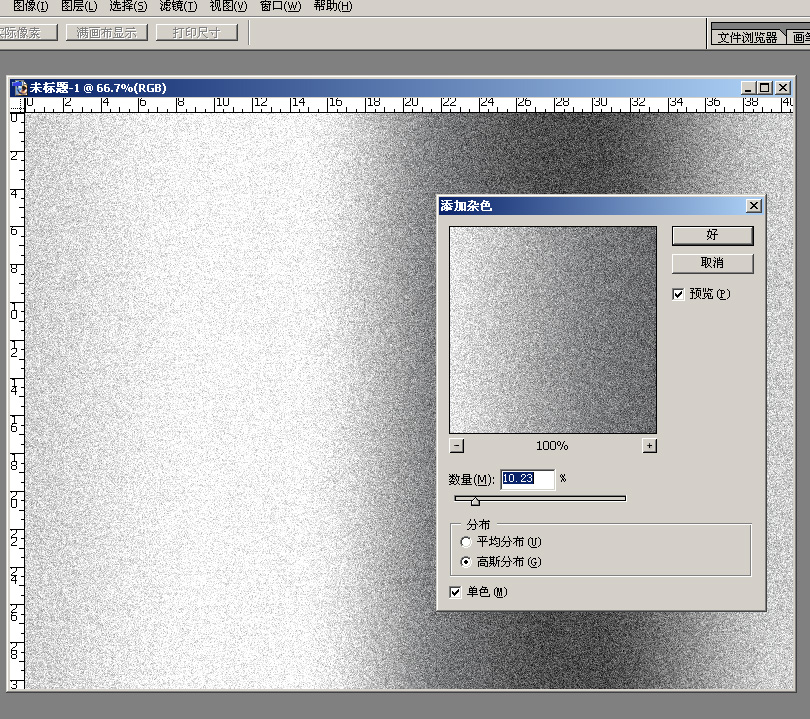
Task: Open the 选择(S) menu
Action: tap(128, 6)
